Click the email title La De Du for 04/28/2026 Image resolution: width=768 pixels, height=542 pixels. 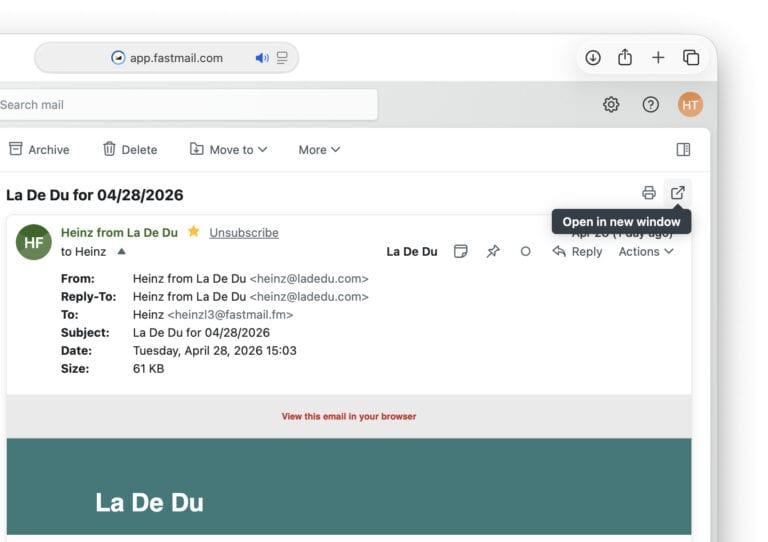click(95, 195)
